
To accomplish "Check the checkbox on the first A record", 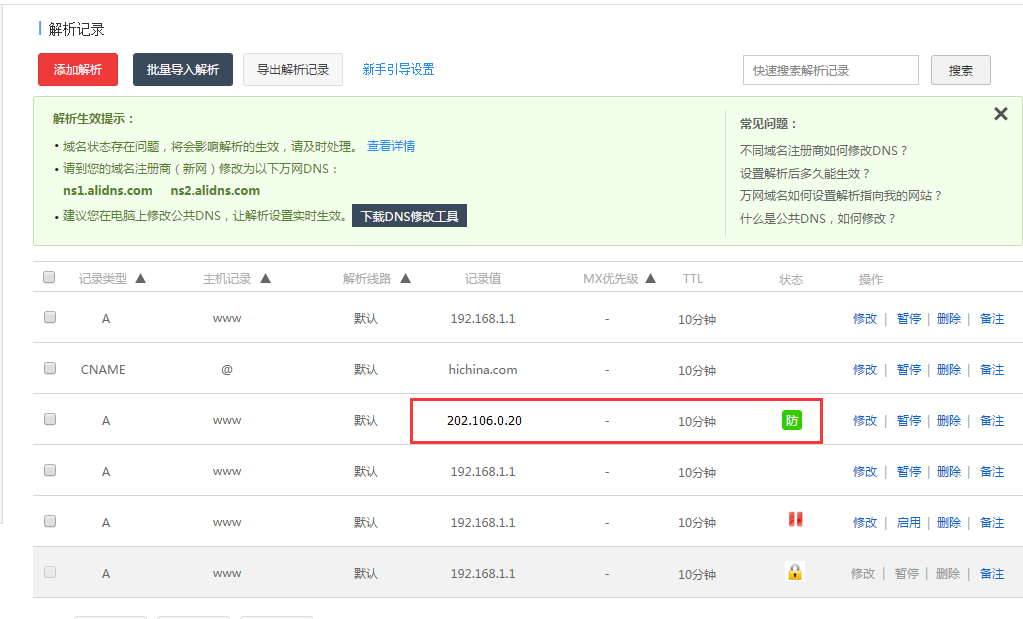I will pyautogui.click(x=48, y=316).
